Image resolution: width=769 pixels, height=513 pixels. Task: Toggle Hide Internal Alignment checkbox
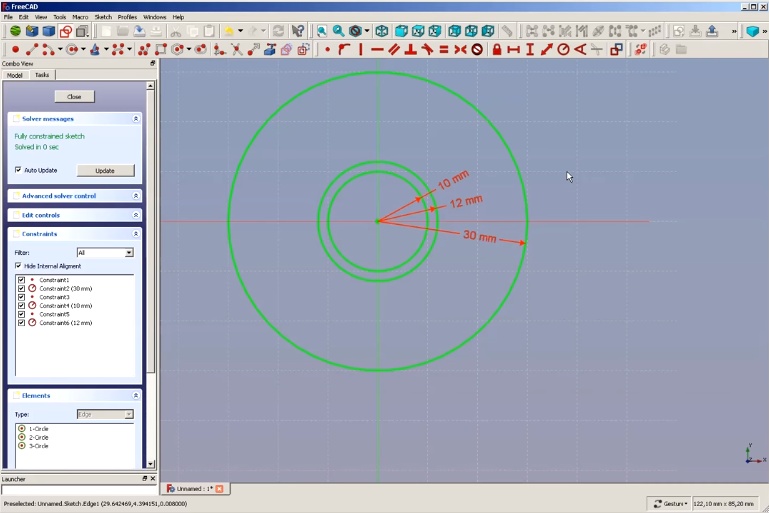[18, 266]
